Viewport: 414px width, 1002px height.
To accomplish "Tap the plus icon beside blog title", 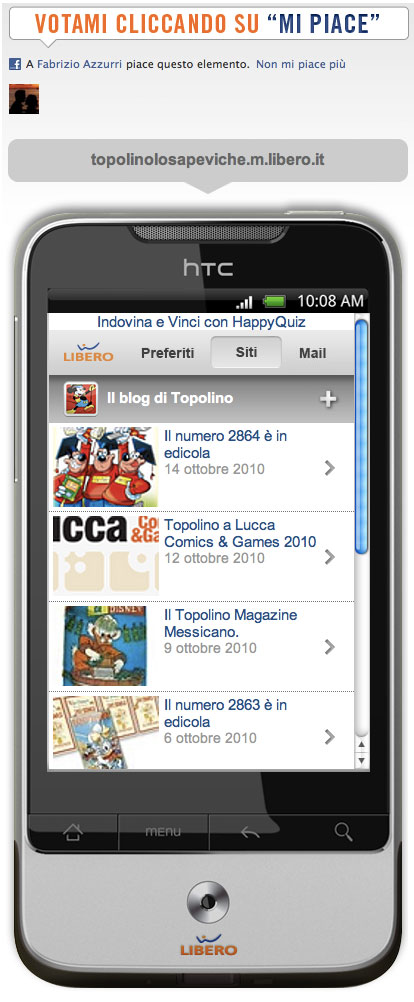I will pyautogui.click(x=328, y=399).
